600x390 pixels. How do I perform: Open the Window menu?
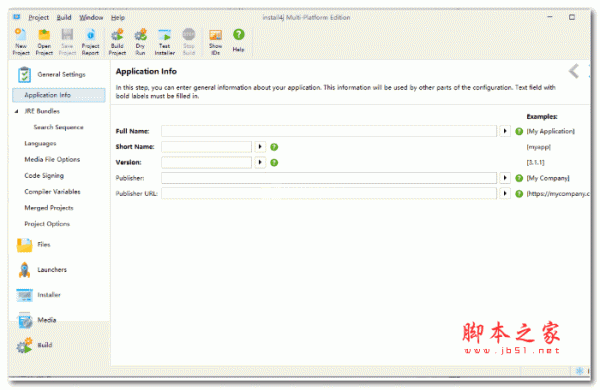(91, 18)
